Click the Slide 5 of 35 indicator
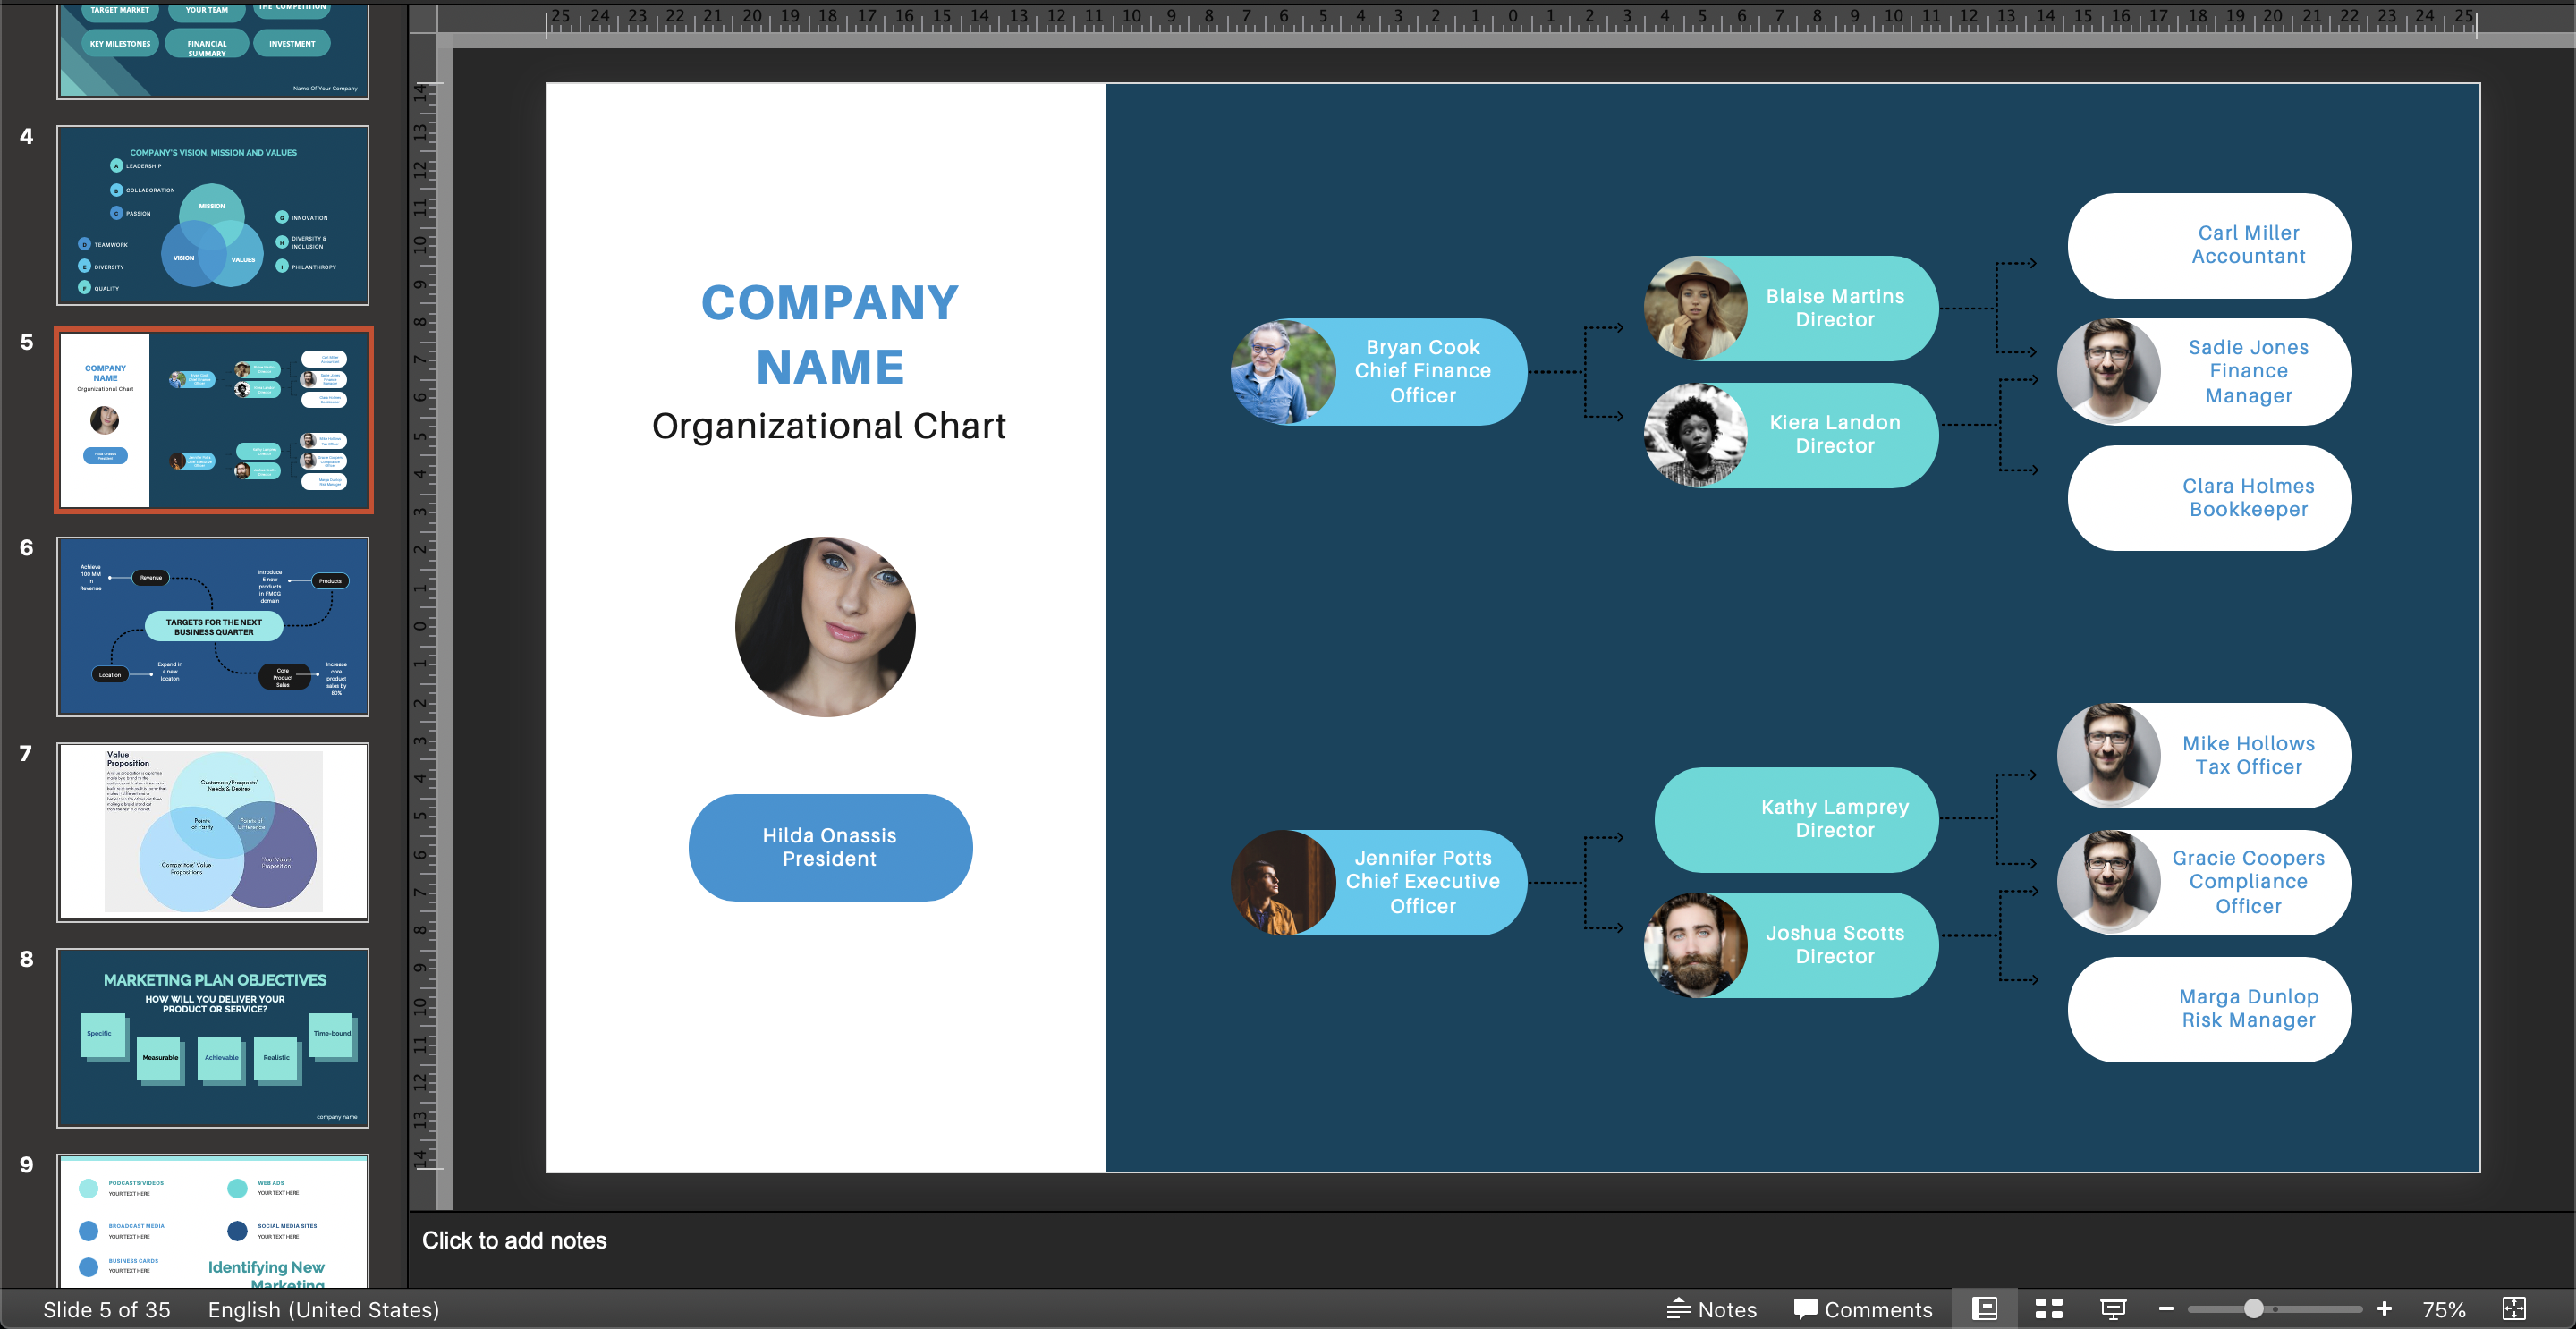Viewport: 2576px width, 1329px height. click(107, 1309)
